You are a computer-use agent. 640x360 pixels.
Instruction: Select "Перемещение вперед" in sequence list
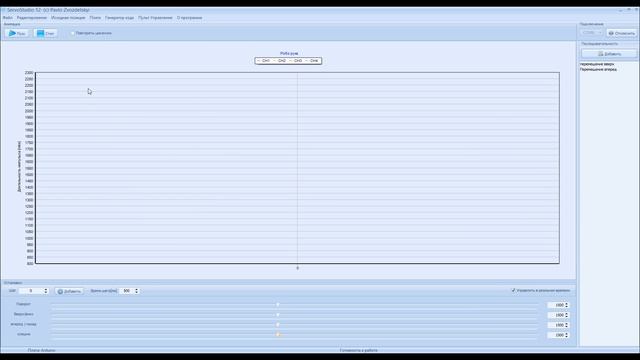coord(598,70)
